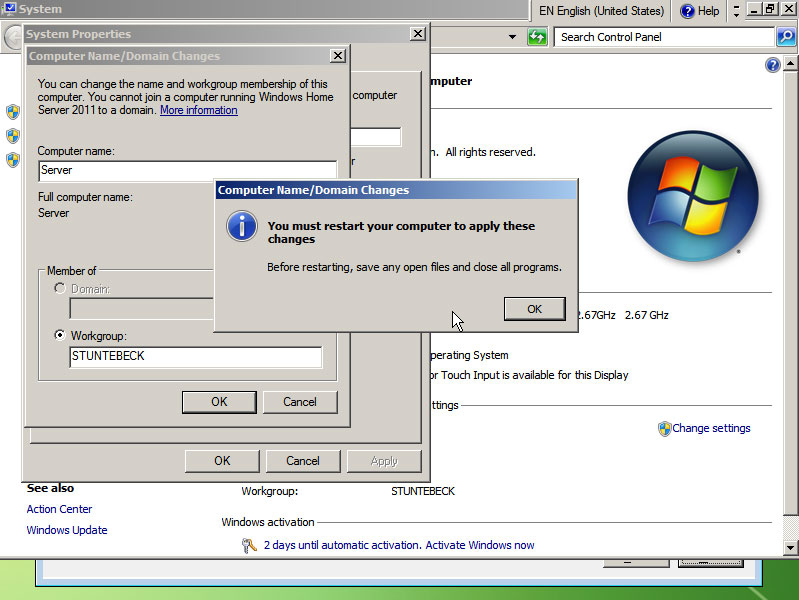Click the Computer name field containing Server

188,171
